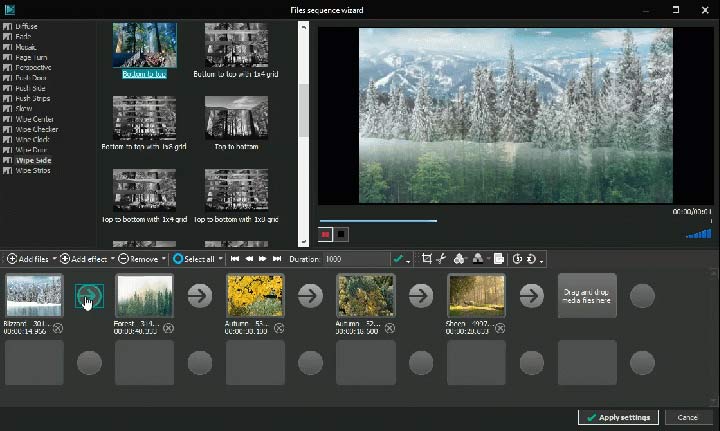
Task: Click transition arrow after the Forest clip
Action: pos(200,296)
